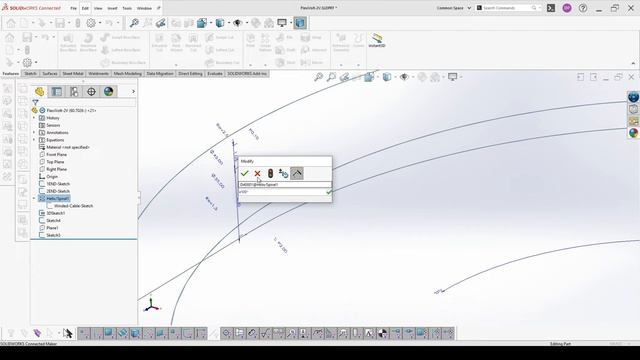Open the File menu
This screenshot has height=360, width=640.
[x=73, y=8]
